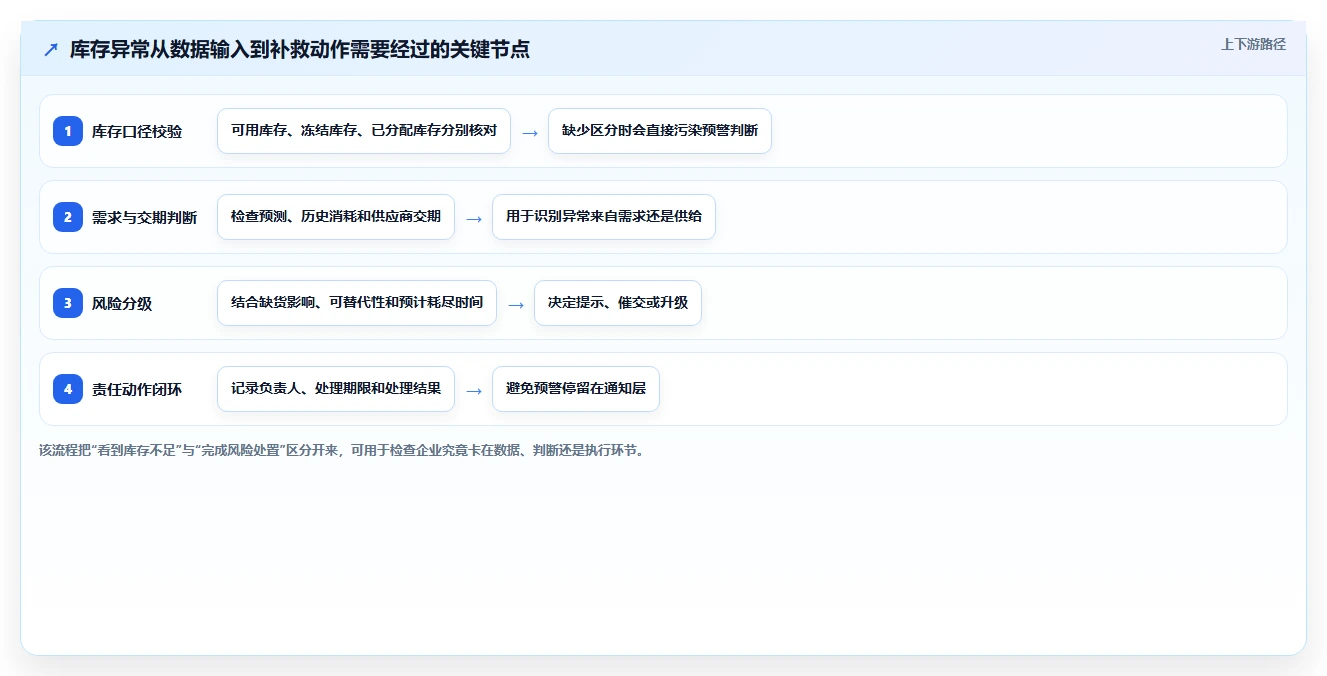Click the step 1 number badge

click(x=68, y=131)
